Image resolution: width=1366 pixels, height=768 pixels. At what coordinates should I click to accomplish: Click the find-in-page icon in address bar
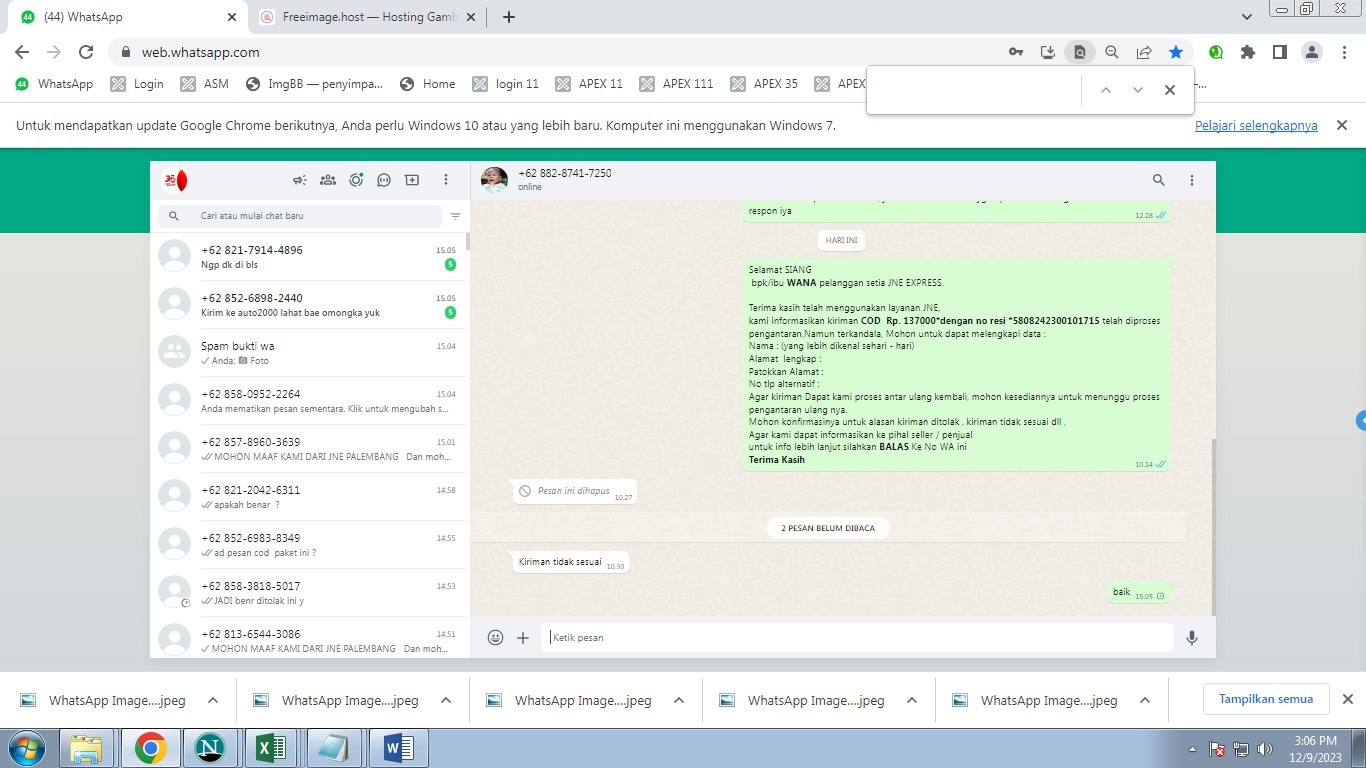pyautogui.click(x=1080, y=52)
